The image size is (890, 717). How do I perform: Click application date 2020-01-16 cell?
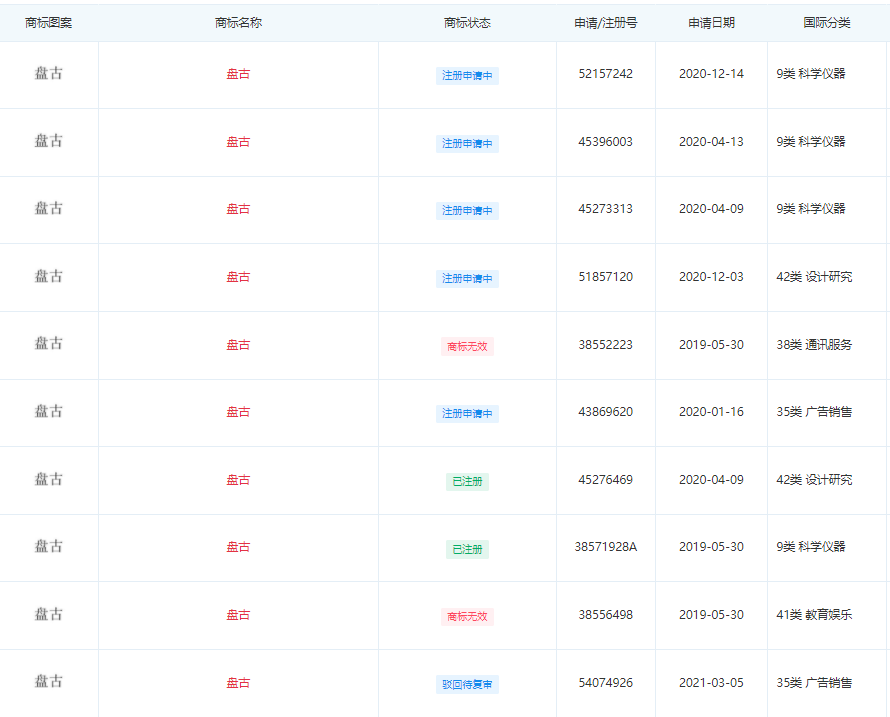tap(711, 412)
